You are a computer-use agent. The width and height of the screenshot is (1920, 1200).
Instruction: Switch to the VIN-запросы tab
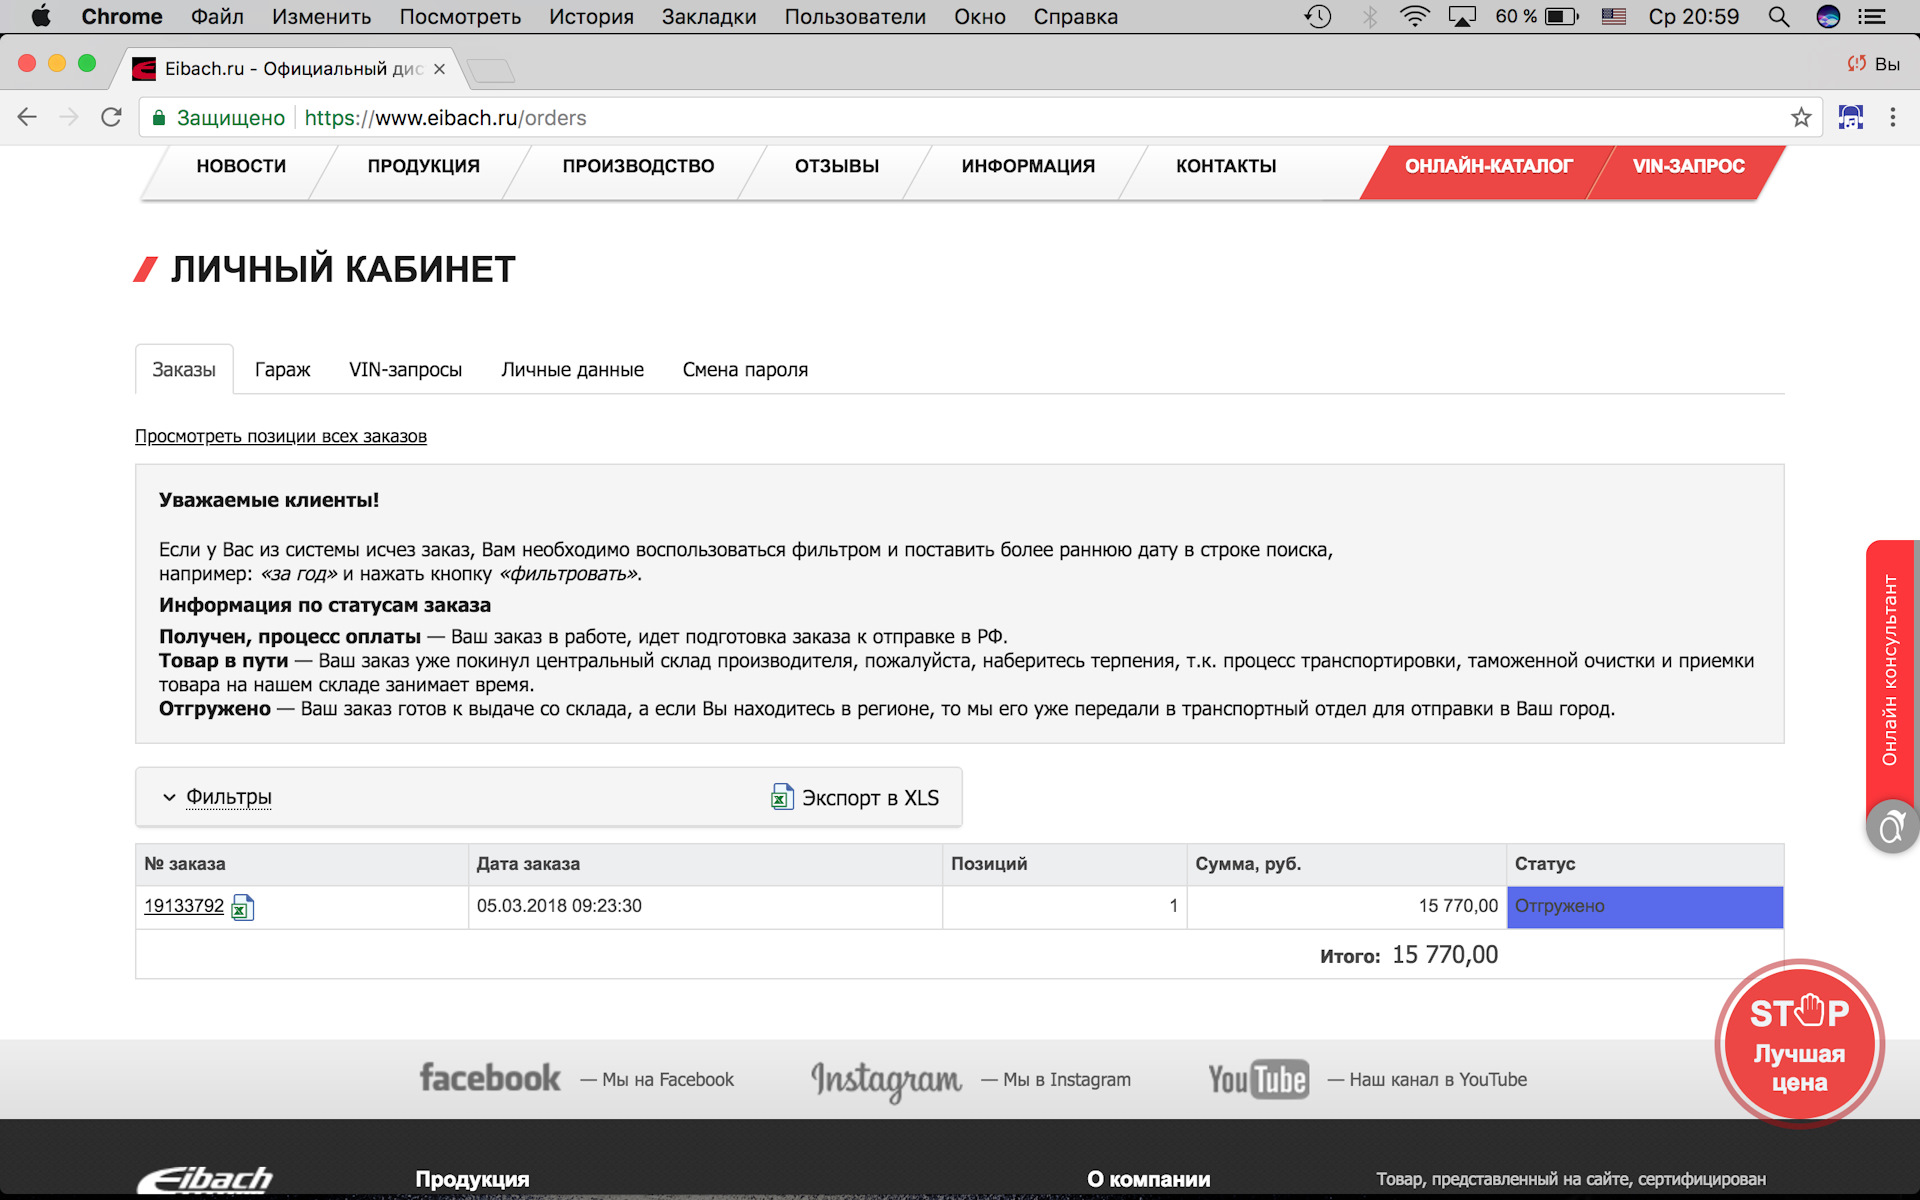pos(405,369)
